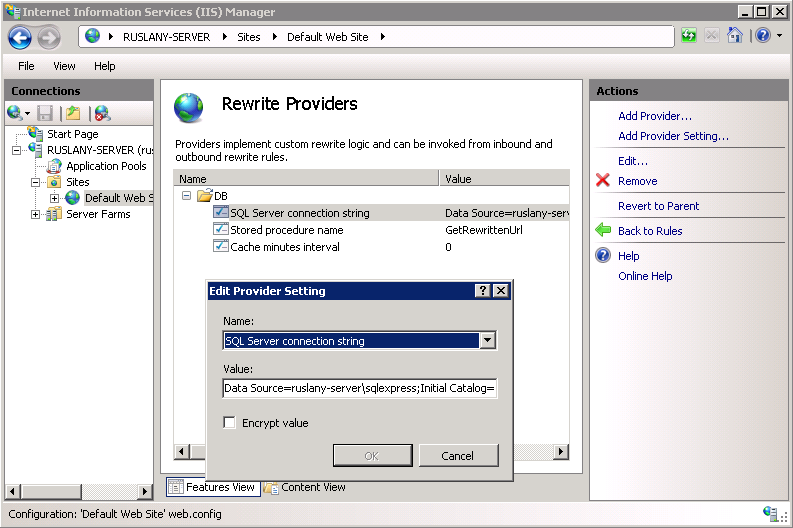Click the green Back to Rules arrow icon
The height and width of the screenshot is (528, 793).
[x=602, y=231]
